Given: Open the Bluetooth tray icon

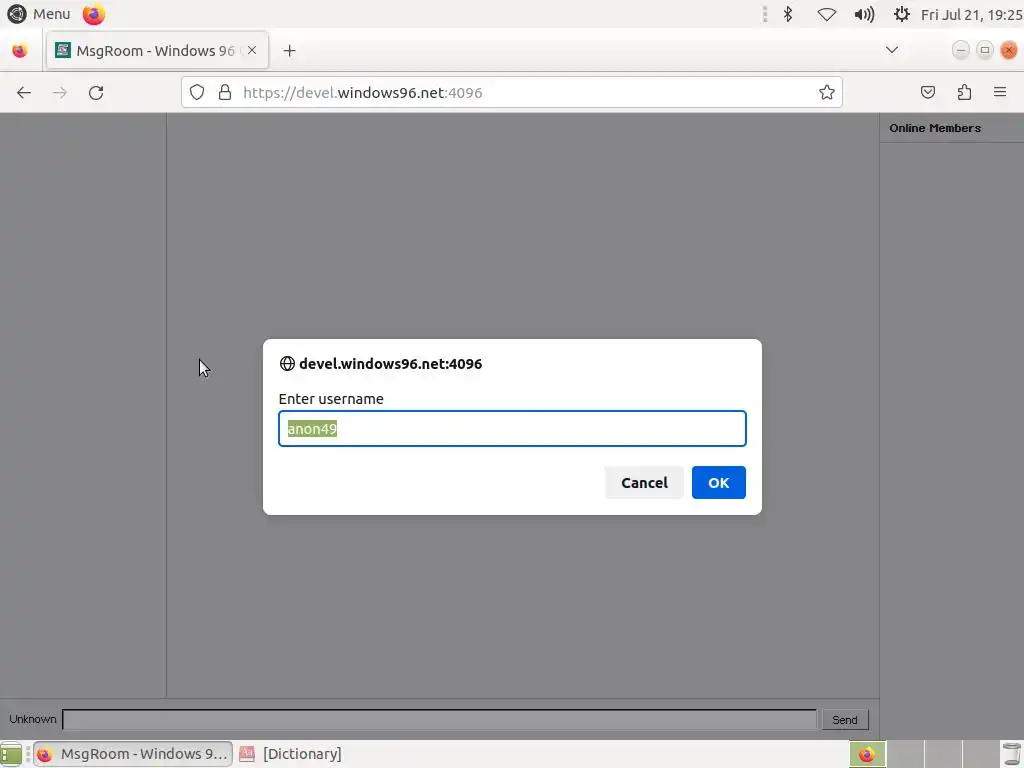Looking at the screenshot, I should pyautogui.click(x=788, y=14).
